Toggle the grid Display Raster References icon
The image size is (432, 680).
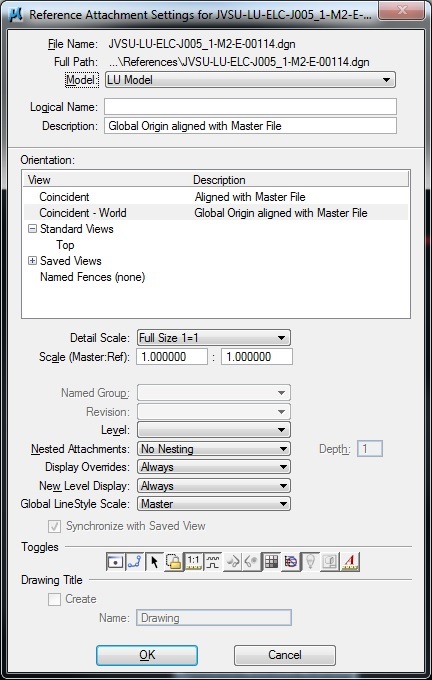point(271,562)
